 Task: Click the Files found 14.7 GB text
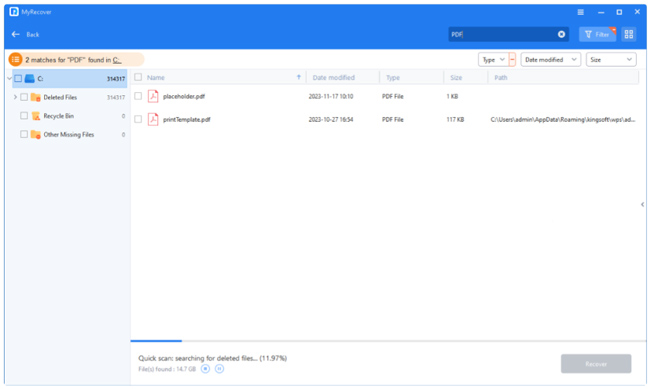(167, 369)
